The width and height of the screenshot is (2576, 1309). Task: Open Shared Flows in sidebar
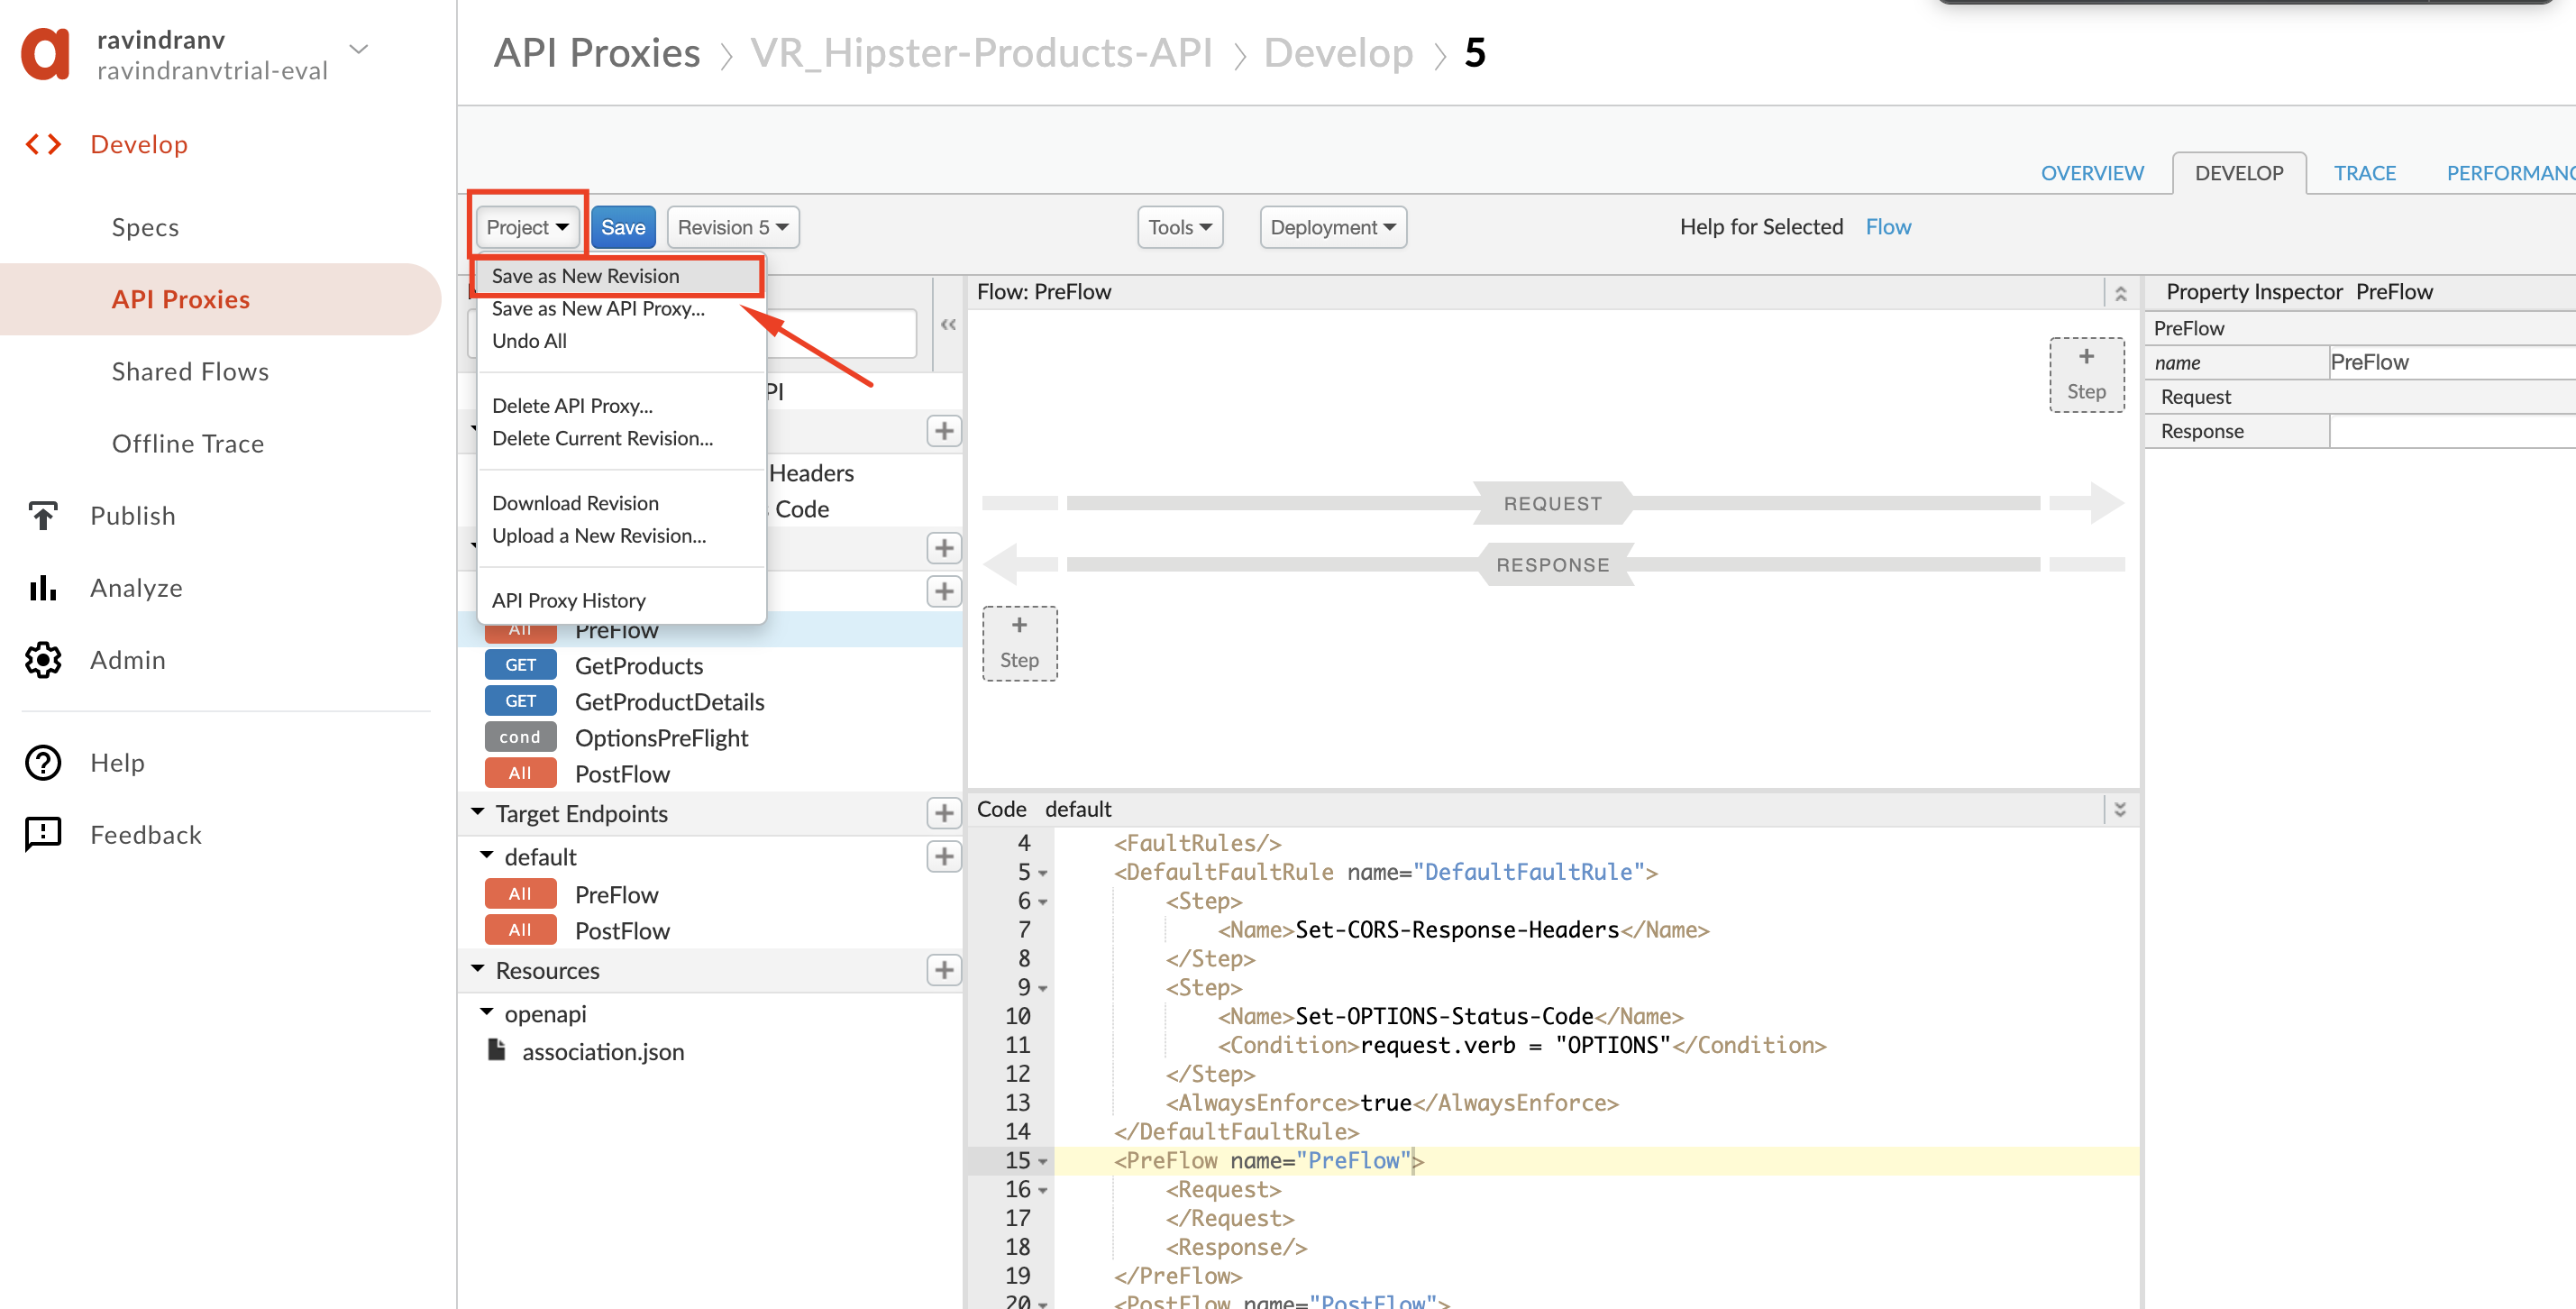click(190, 371)
